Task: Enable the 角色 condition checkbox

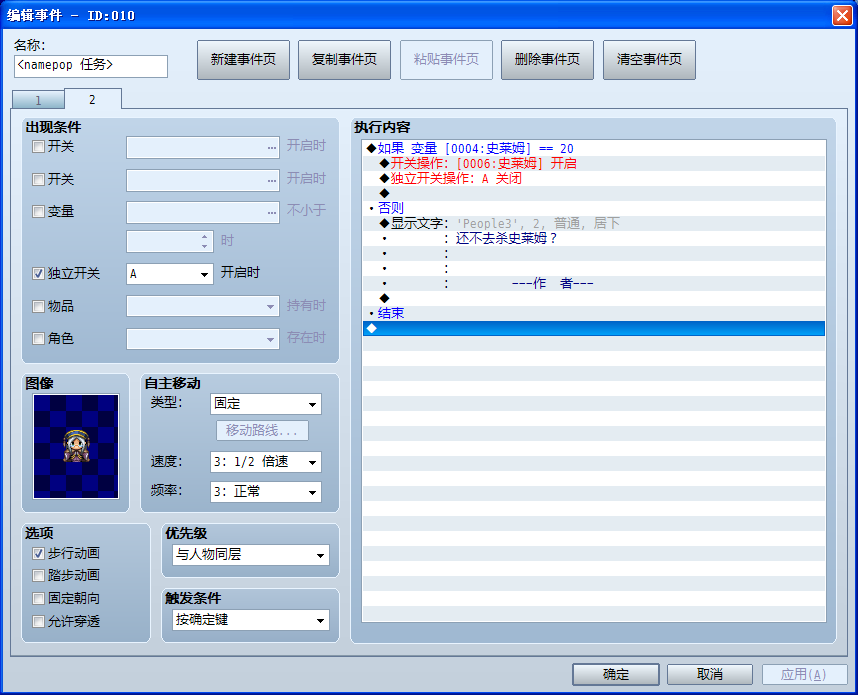Action: (38, 339)
